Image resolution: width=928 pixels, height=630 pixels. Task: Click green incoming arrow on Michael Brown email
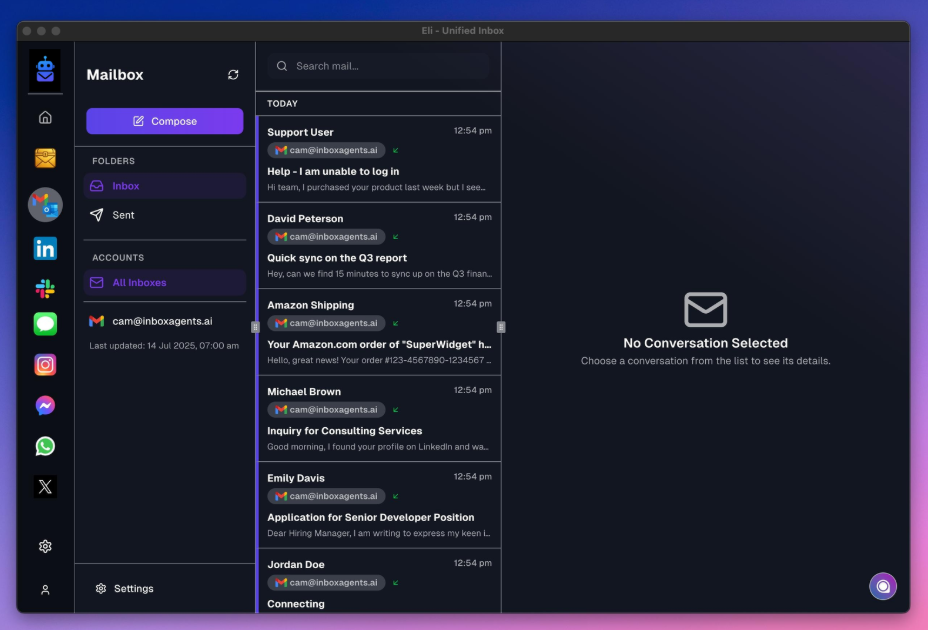coord(395,410)
